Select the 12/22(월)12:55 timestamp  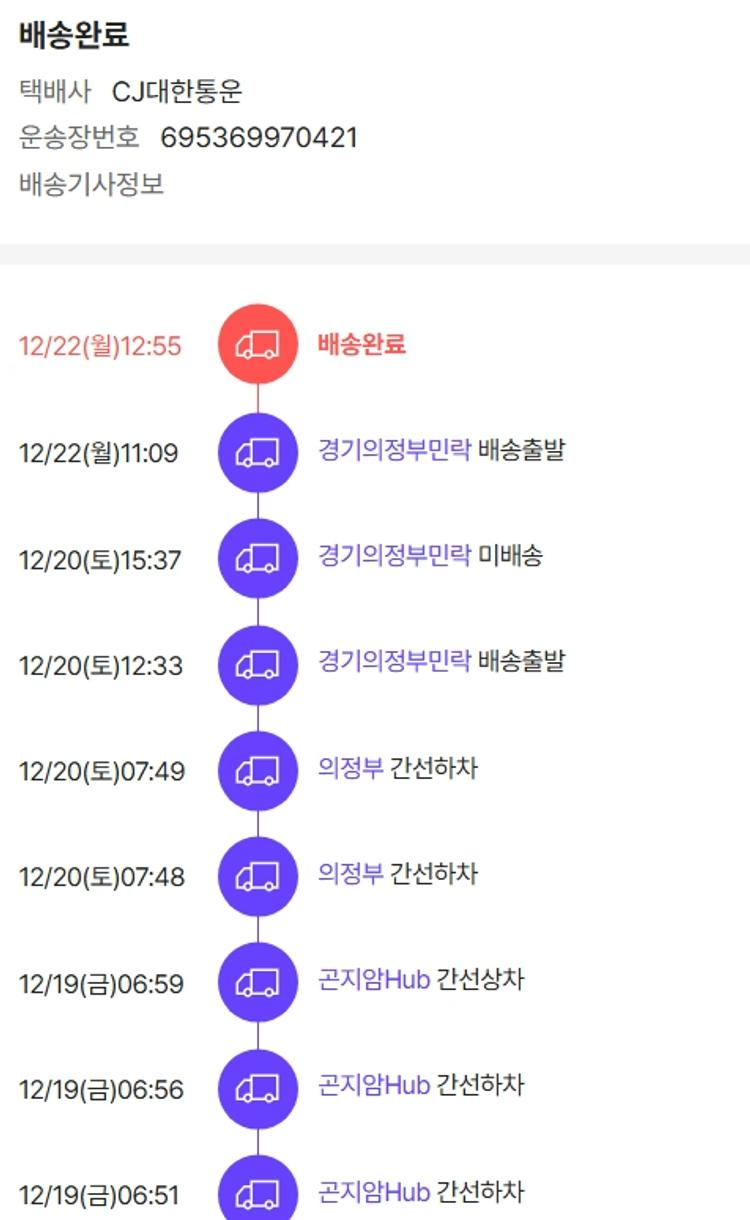coord(100,346)
